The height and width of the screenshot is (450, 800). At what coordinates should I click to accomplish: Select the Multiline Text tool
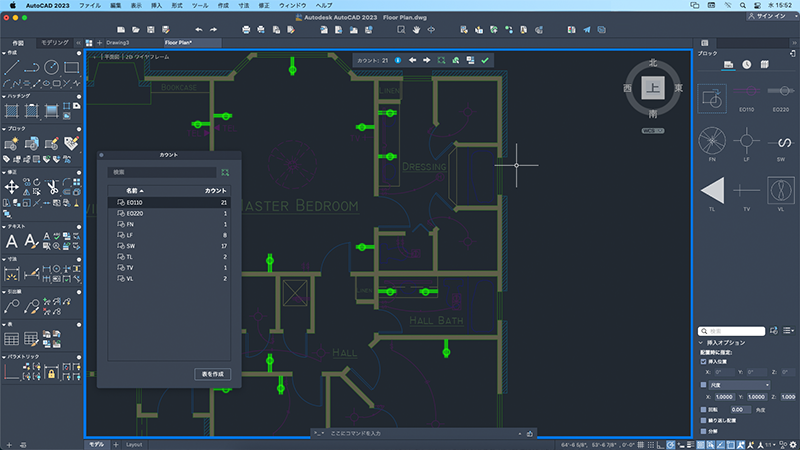point(11,241)
